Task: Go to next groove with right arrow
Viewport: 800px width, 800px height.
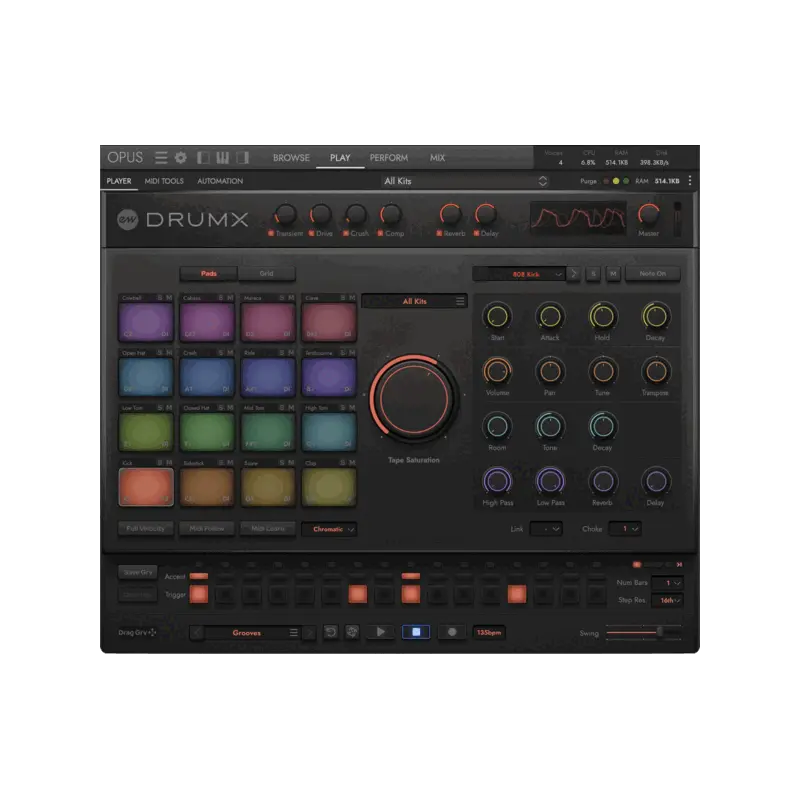Action: pos(309,633)
